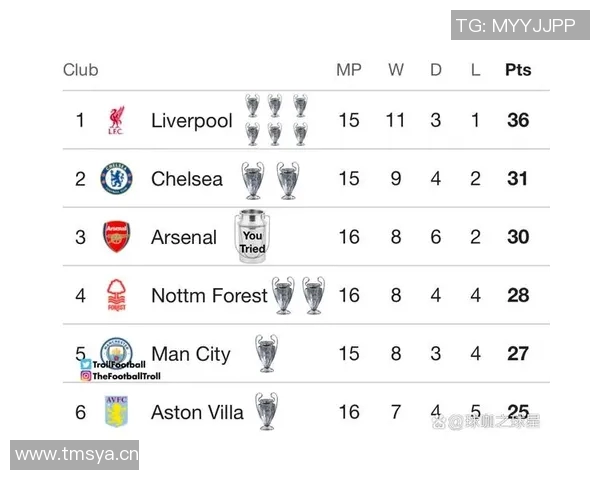Click the trophy icon beside Man City
This screenshot has width=600, height=480.
point(266,353)
